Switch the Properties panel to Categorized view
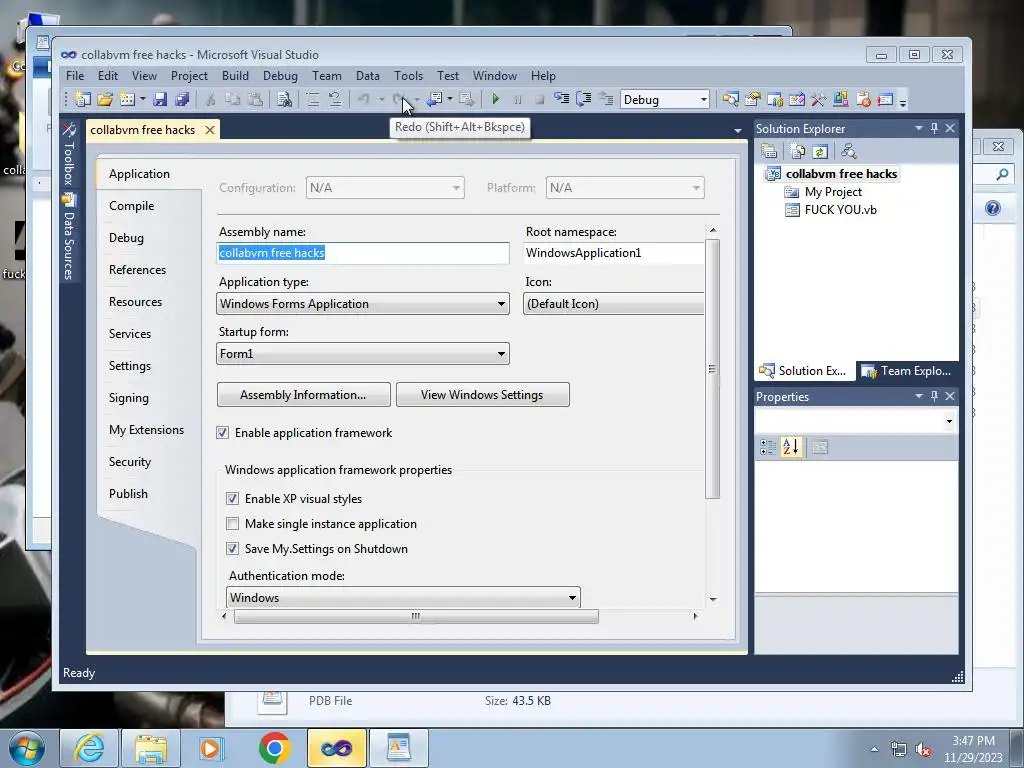The image size is (1024, 768). pos(768,447)
